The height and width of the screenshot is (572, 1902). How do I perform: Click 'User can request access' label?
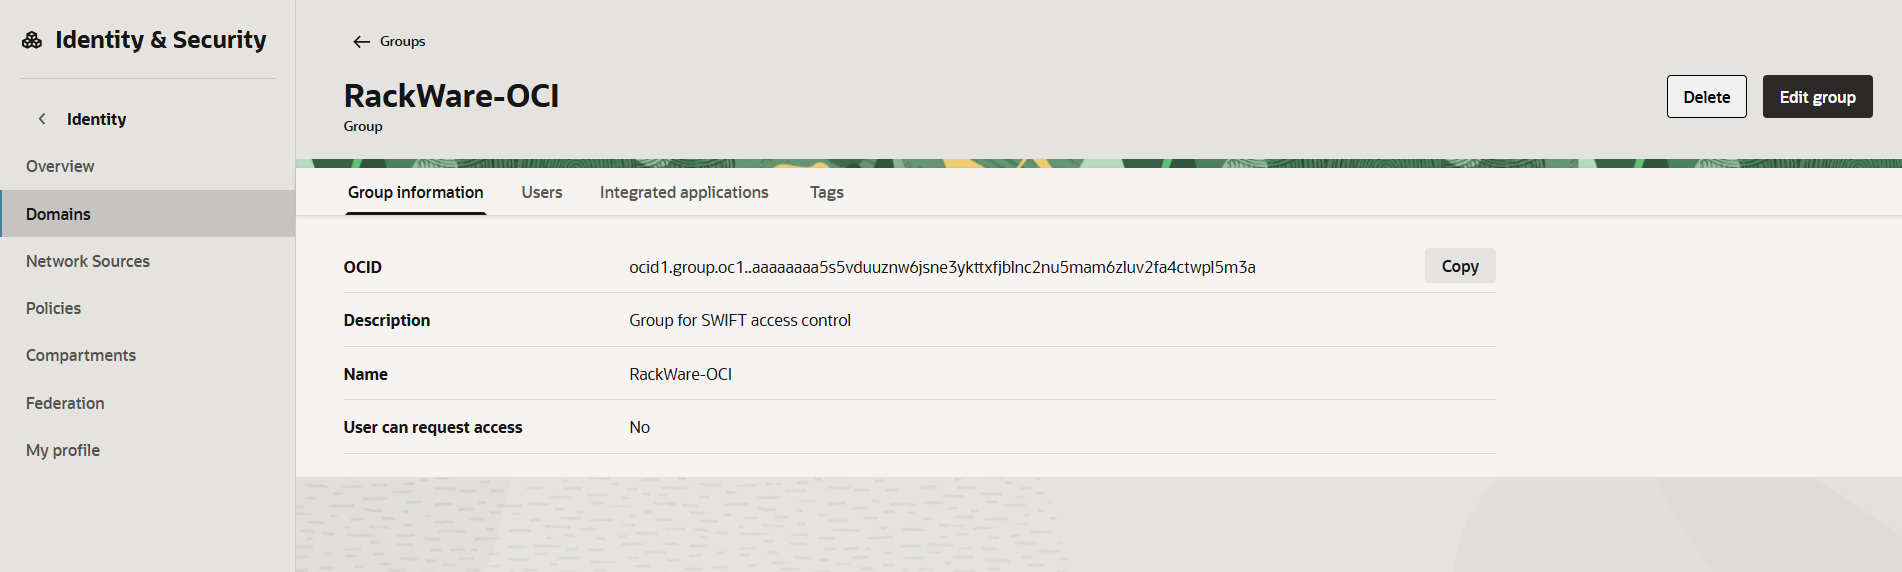coord(432,427)
